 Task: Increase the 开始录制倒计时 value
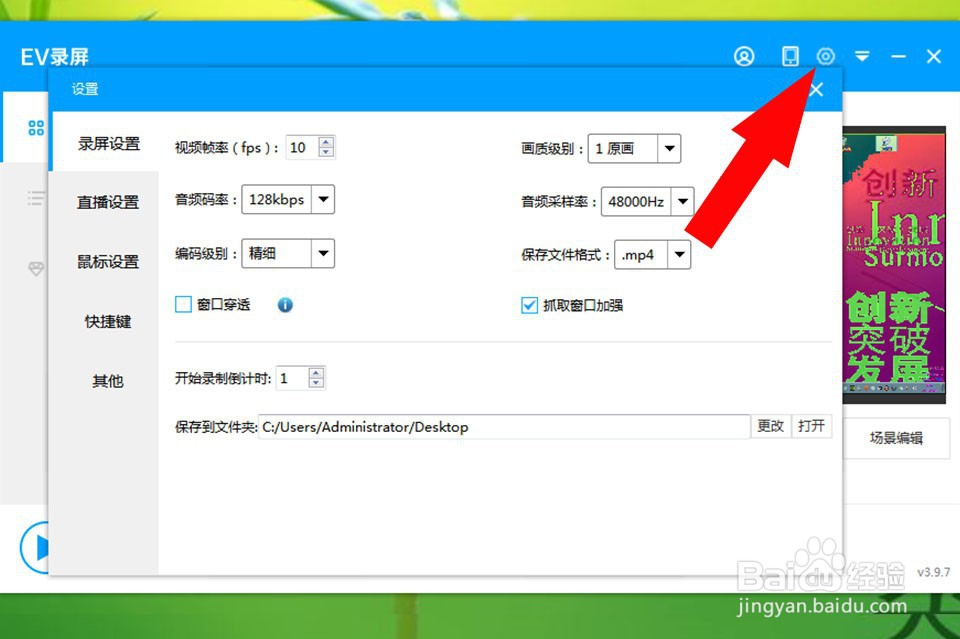(316, 373)
